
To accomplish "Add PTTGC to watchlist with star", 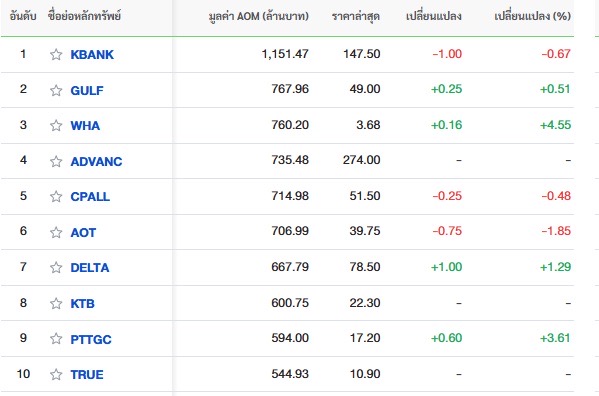I will click(x=56, y=339).
